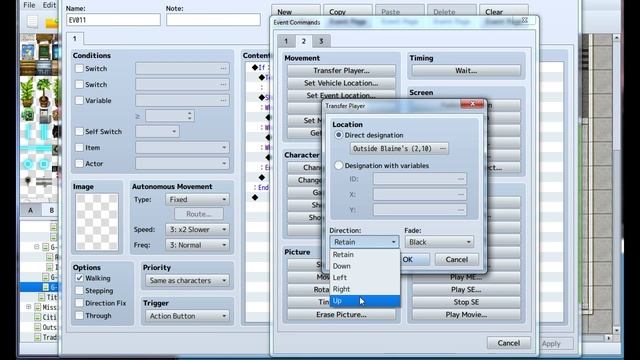The width and height of the screenshot is (640, 360).
Task: Click the Play Movie button
Action: tap(466, 315)
